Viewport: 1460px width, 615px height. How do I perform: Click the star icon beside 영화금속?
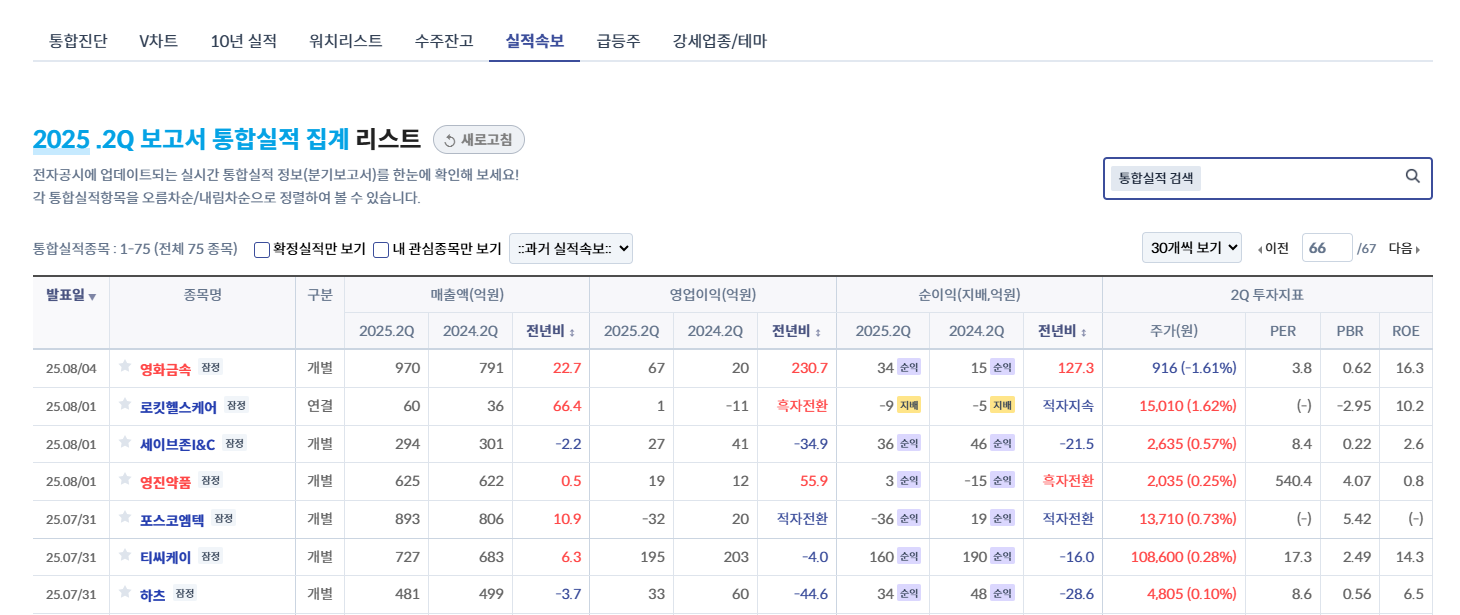[x=125, y=367]
